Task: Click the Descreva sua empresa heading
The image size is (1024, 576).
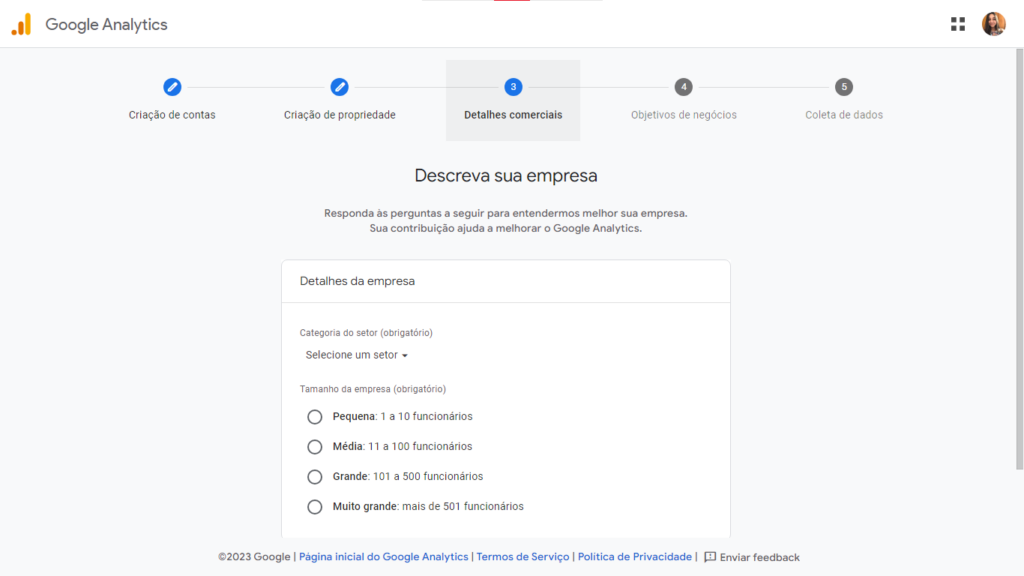Action: click(506, 176)
